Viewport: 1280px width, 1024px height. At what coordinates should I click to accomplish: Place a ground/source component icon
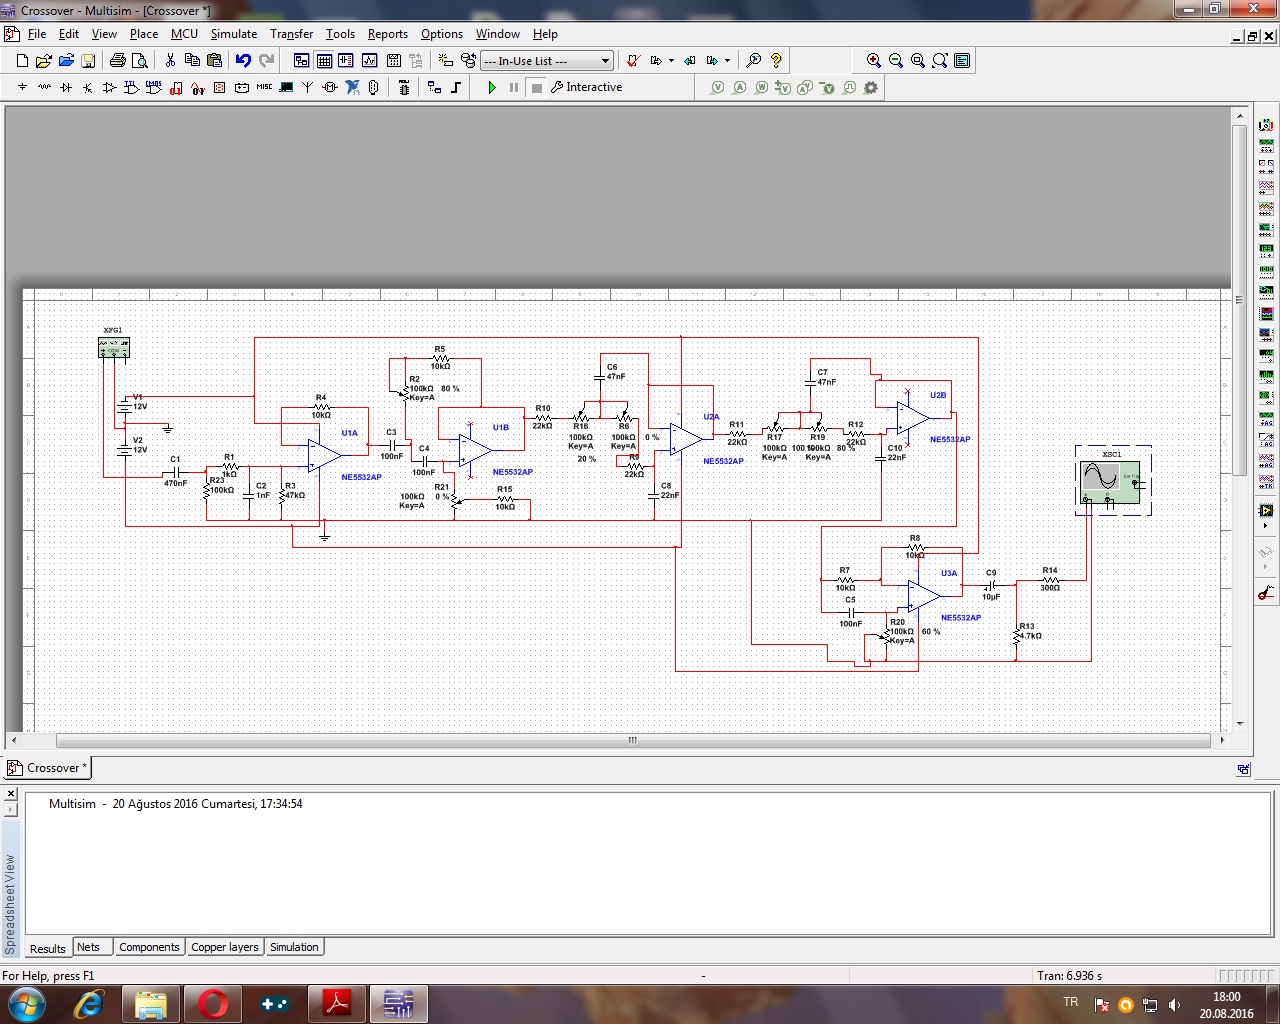pos(22,88)
